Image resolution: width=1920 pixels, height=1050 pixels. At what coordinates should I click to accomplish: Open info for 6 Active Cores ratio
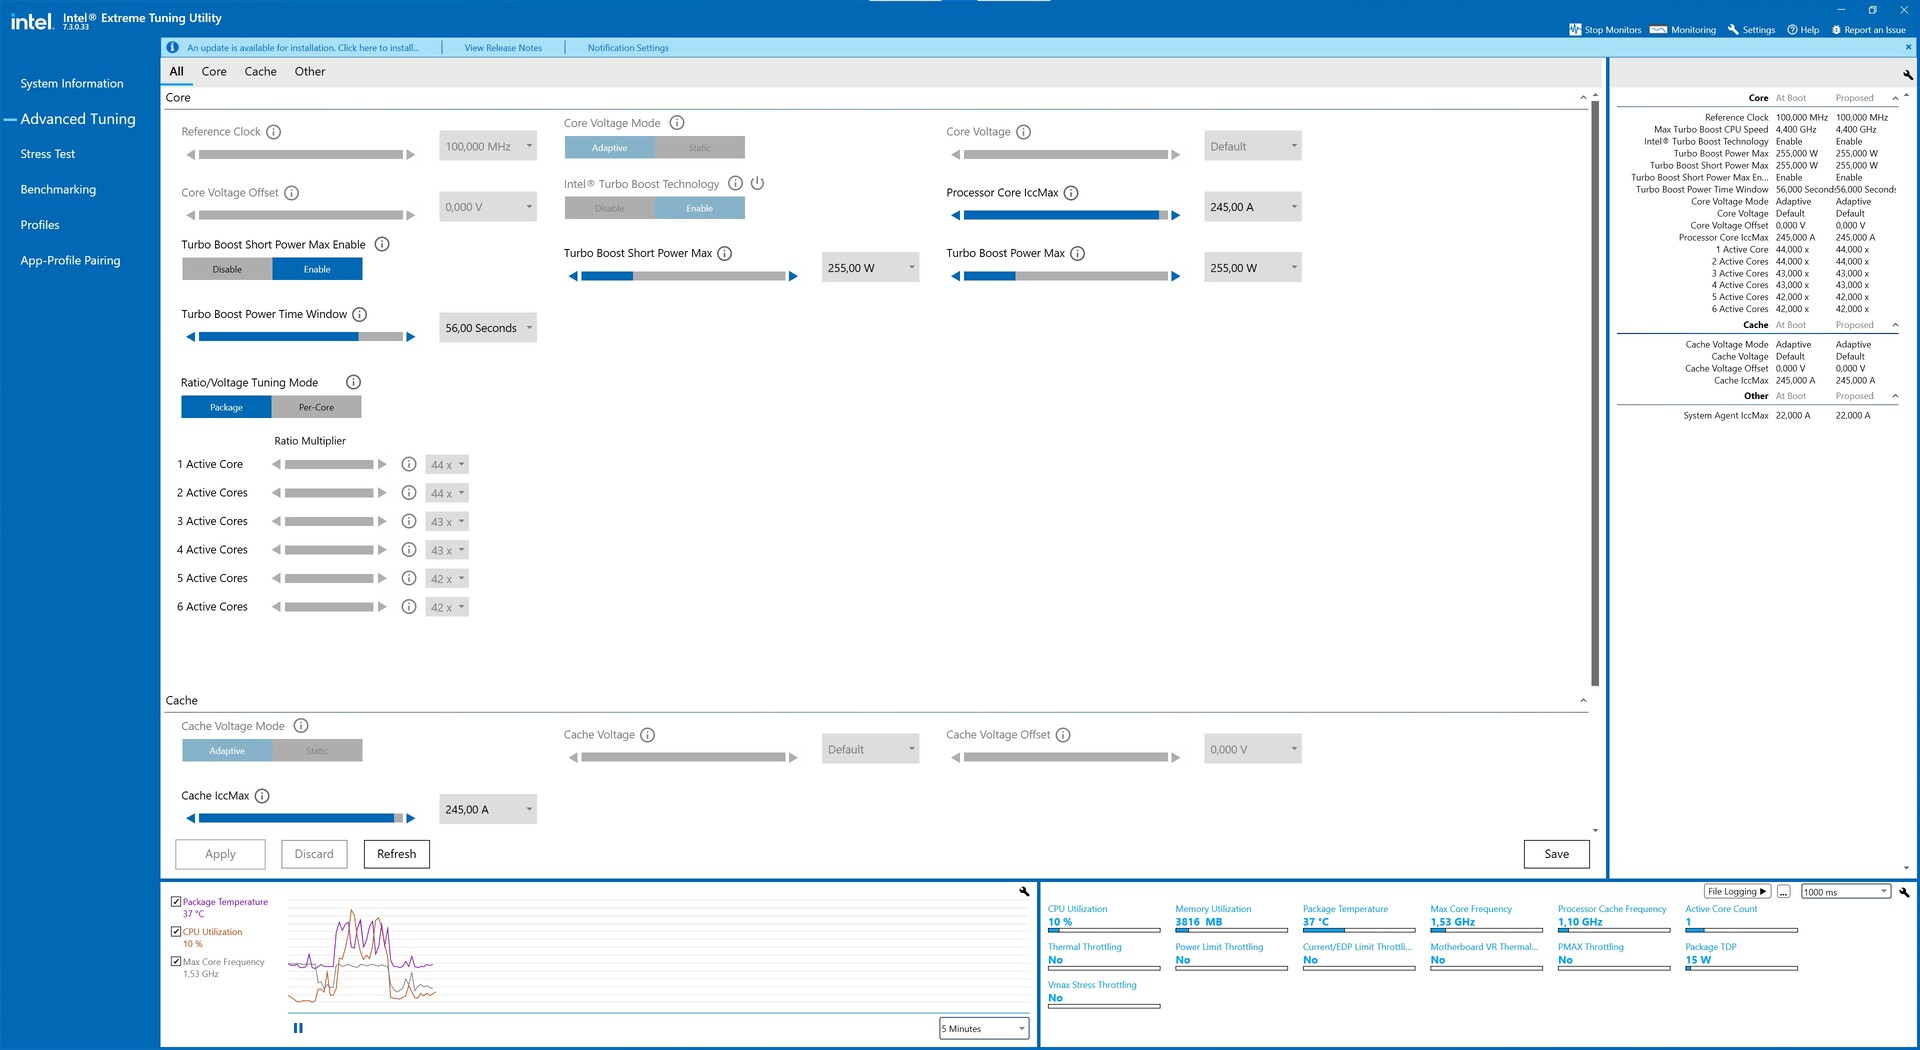pyautogui.click(x=409, y=607)
